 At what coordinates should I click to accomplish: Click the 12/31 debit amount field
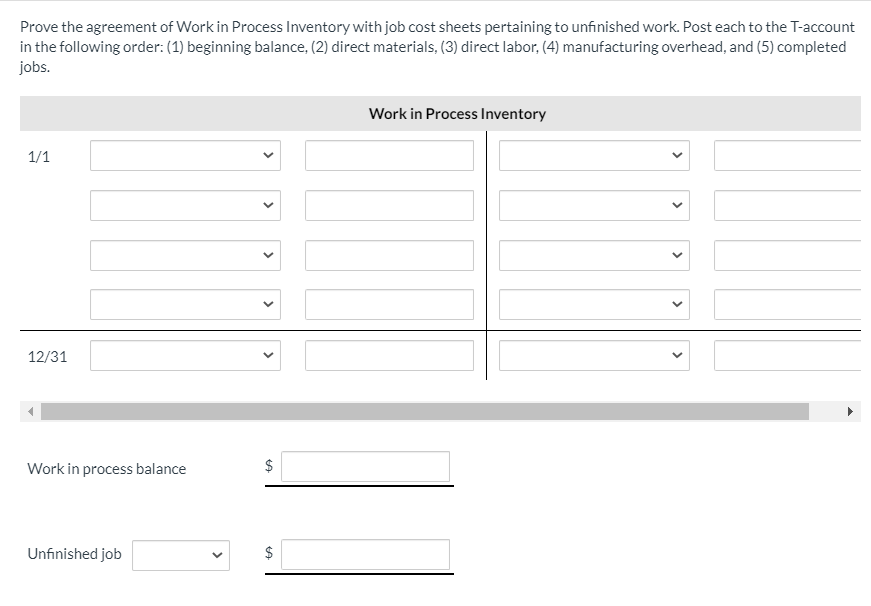point(389,355)
